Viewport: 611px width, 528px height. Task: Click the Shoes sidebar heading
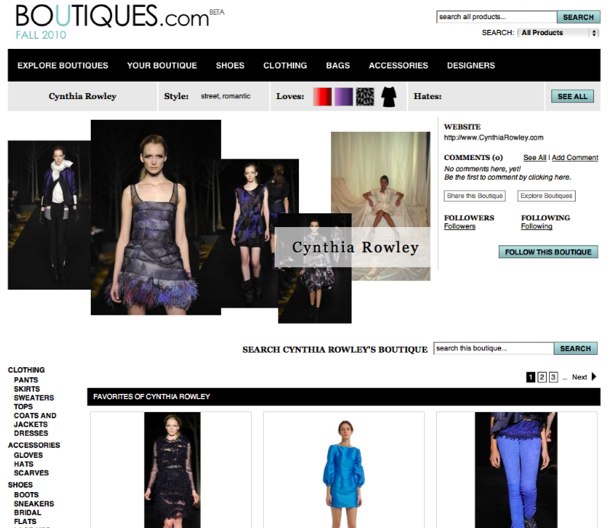tap(20, 485)
